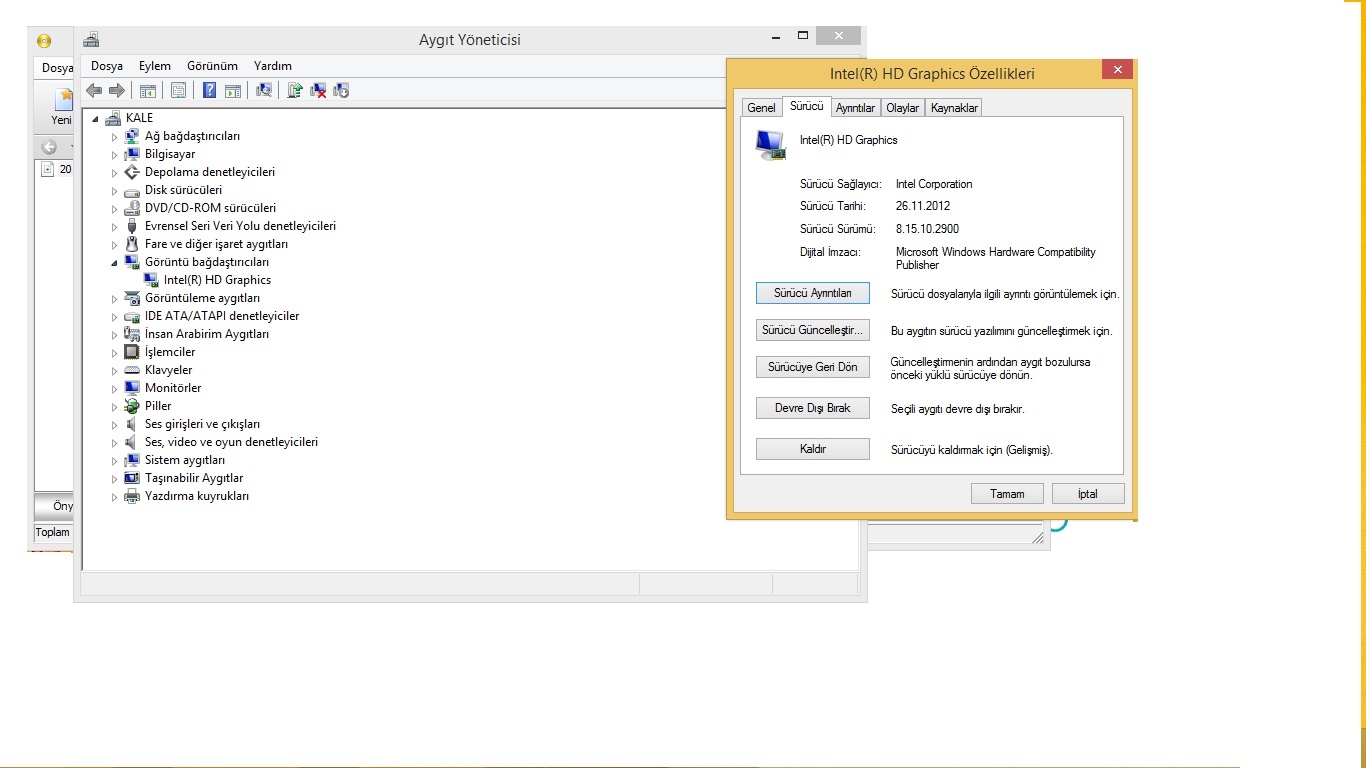Screen dimensions: 1366x768
Task: Expand the Ses girişleri ve çıkışları node
Action: tap(114, 425)
